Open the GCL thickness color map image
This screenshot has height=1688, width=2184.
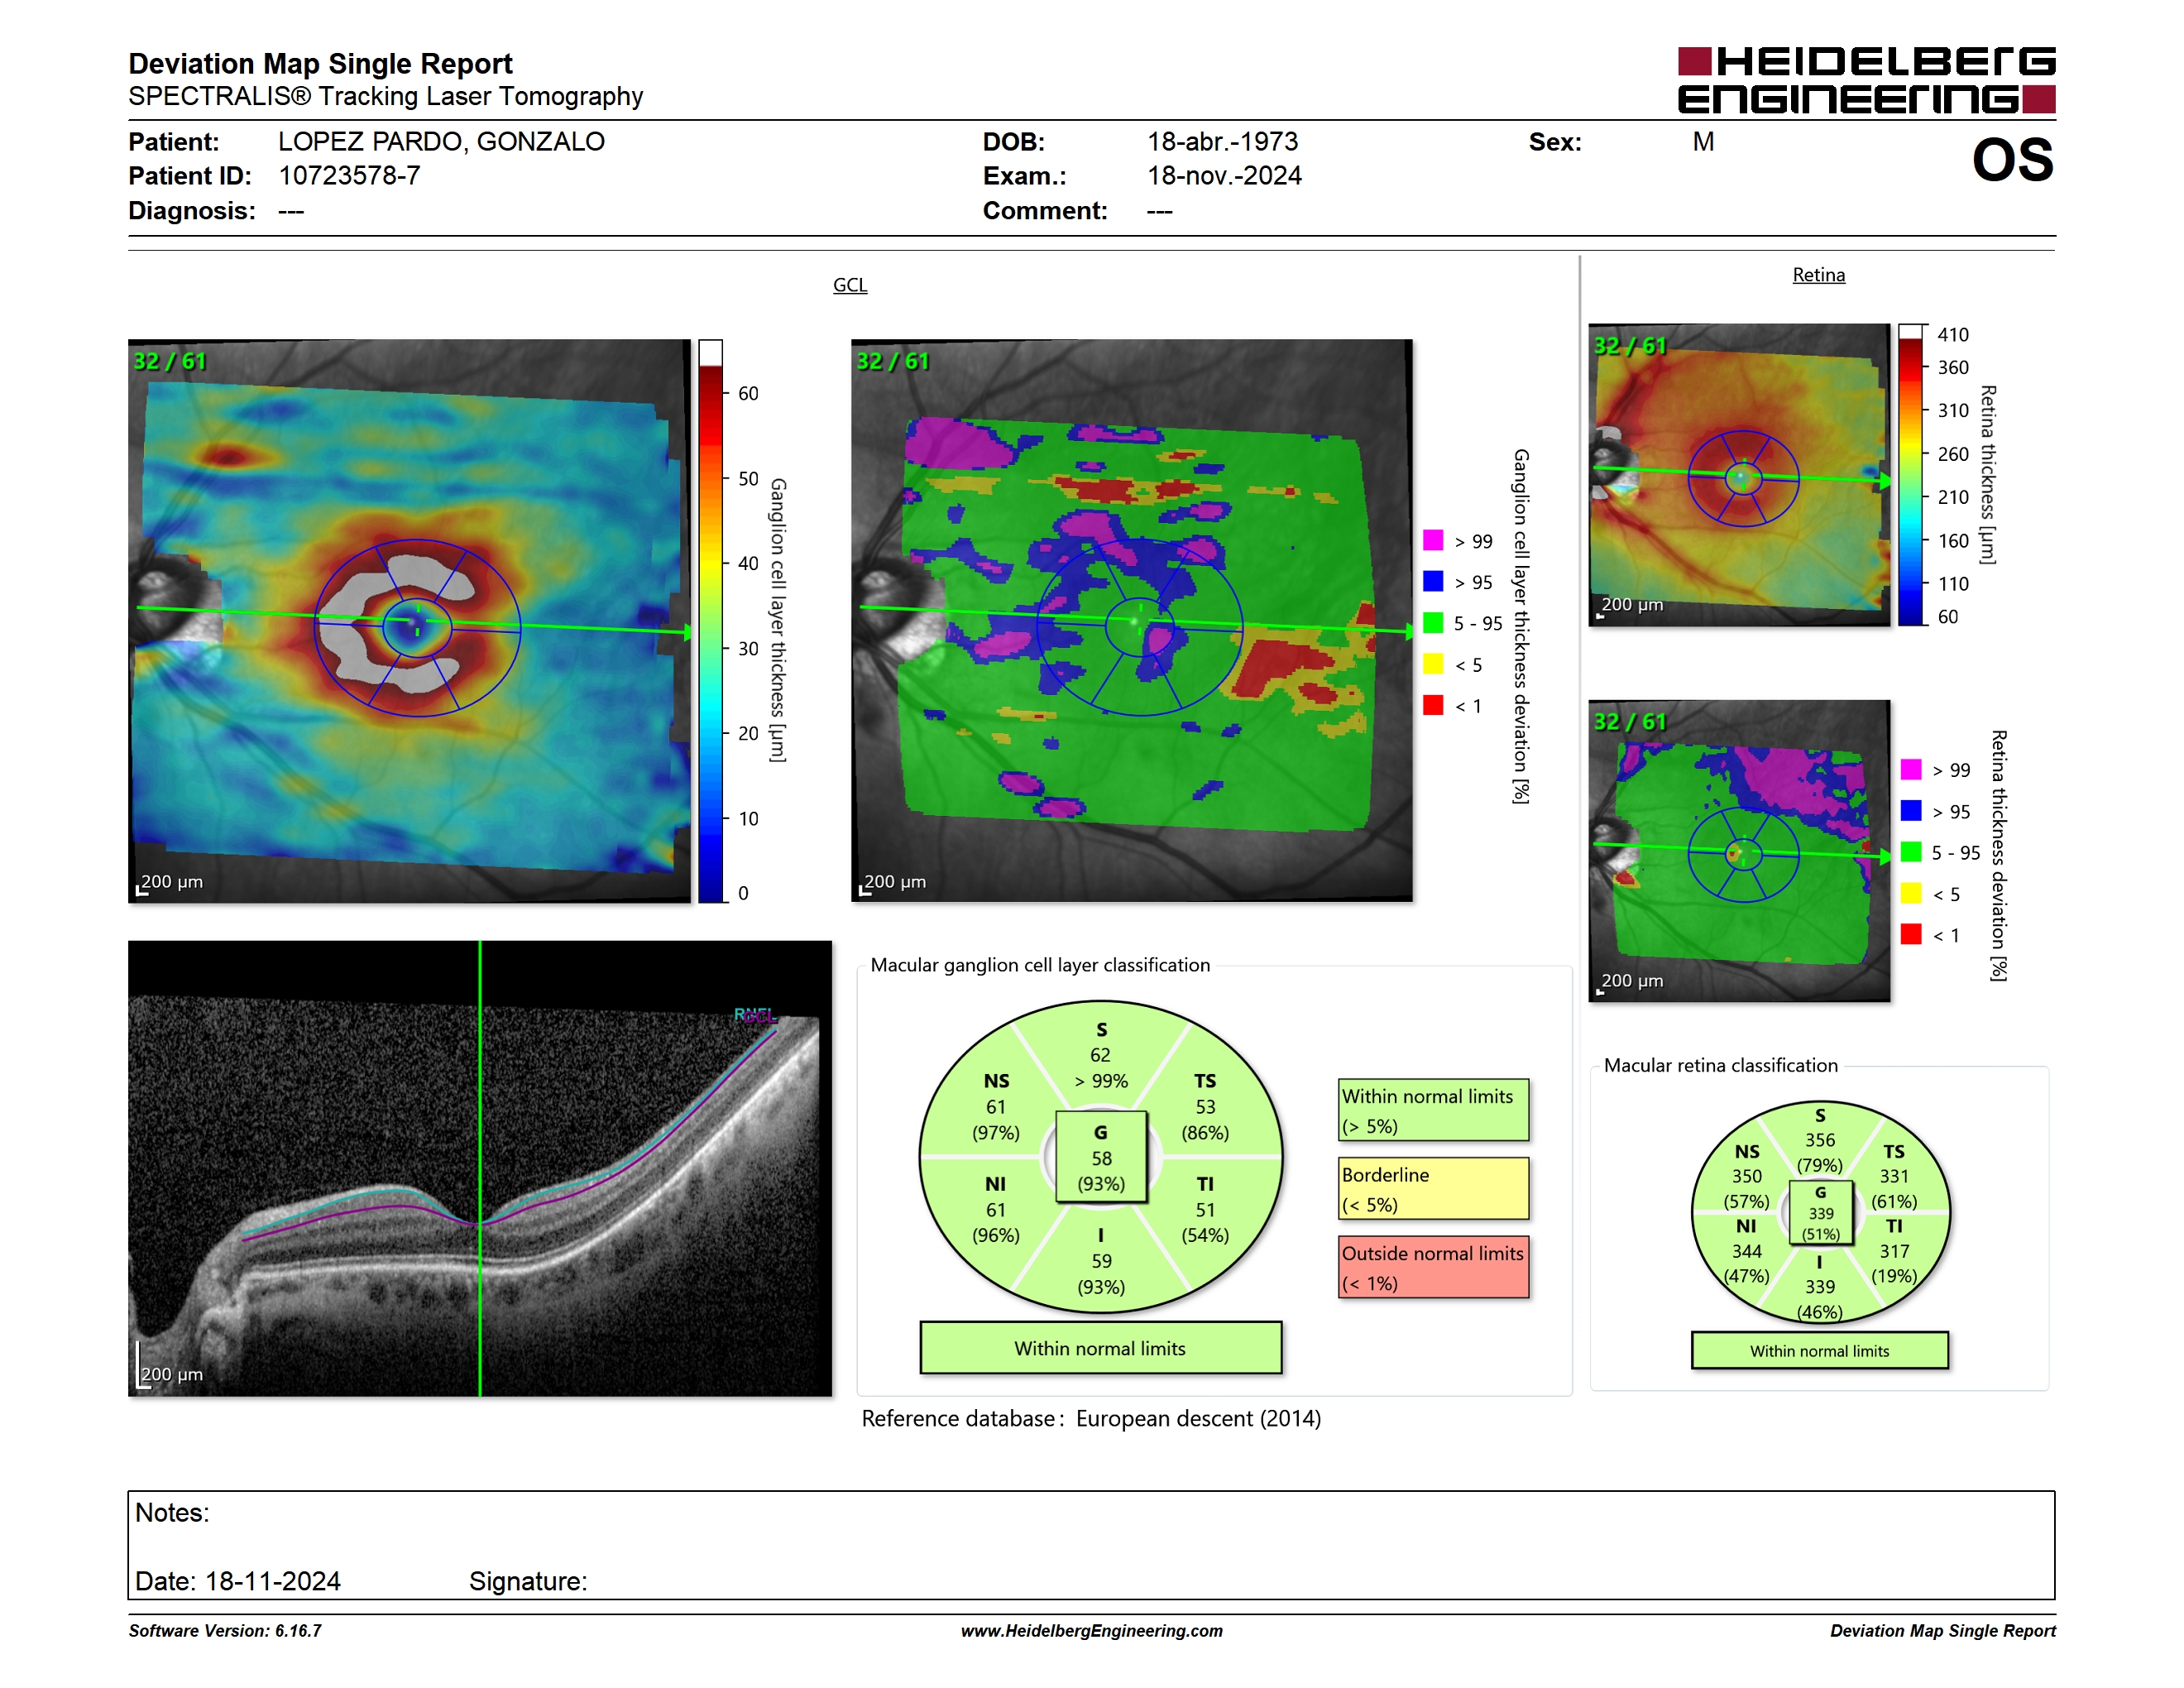coord(409,621)
